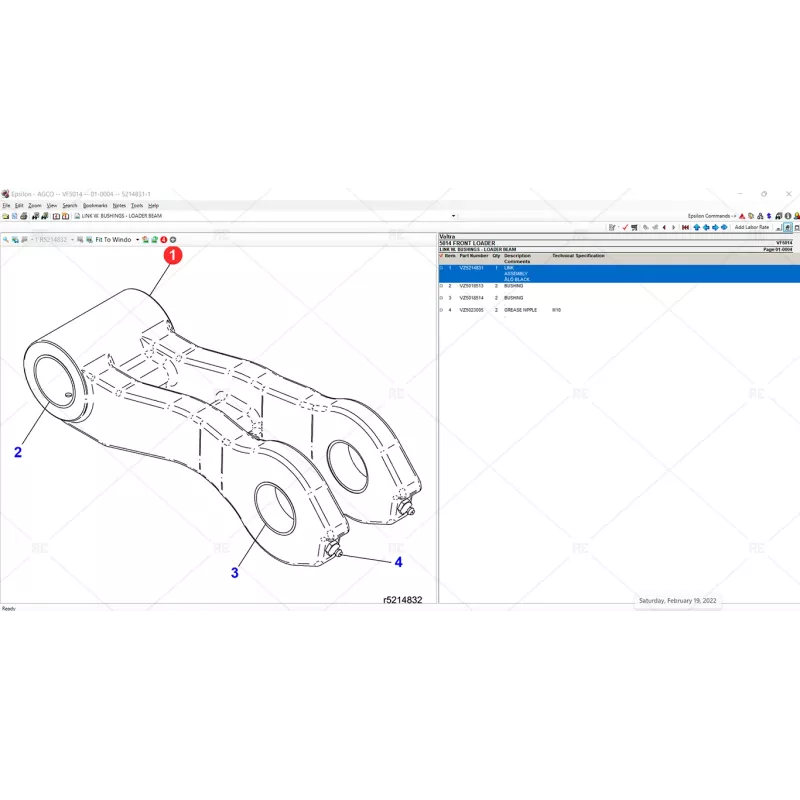The image size is (800, 800).
Task: Click the Add Labor Rate button
Action: point(751,227)
